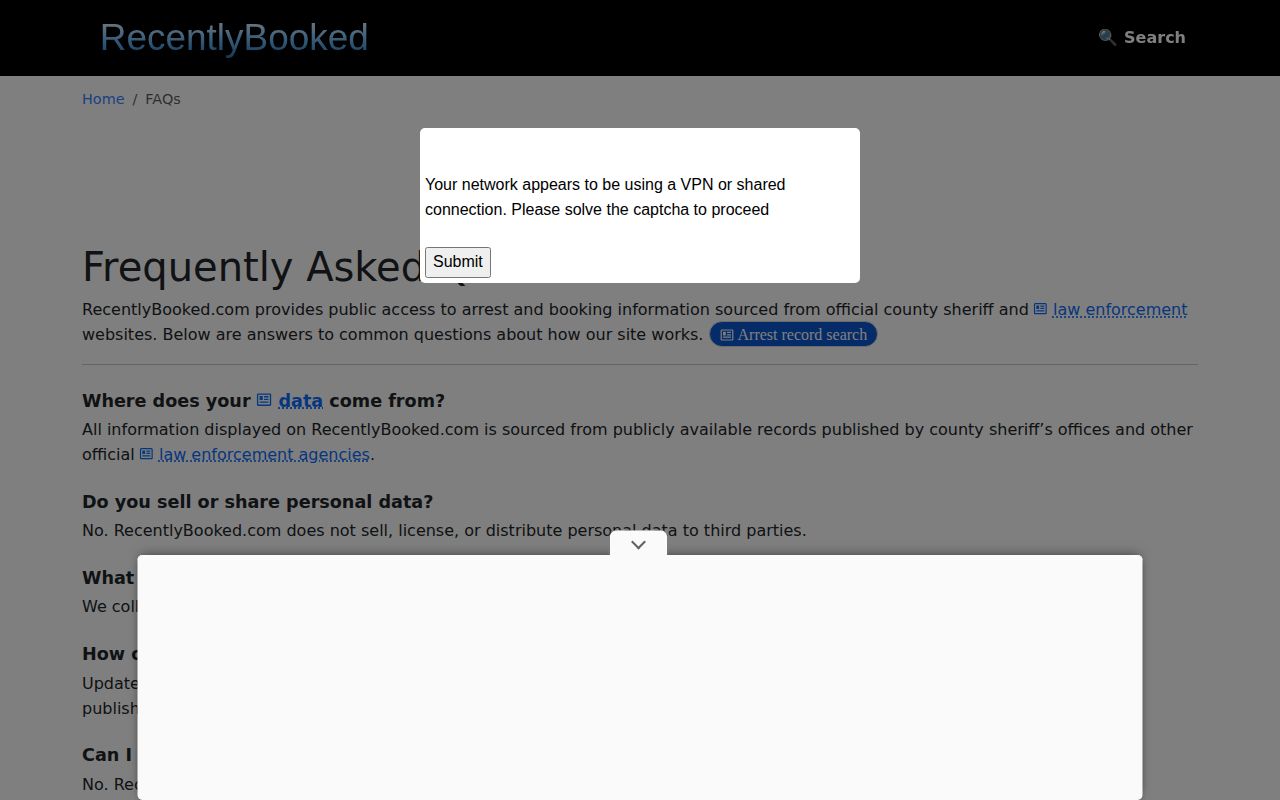Click the magnifying glass search icon

[x=1107, y=37]
